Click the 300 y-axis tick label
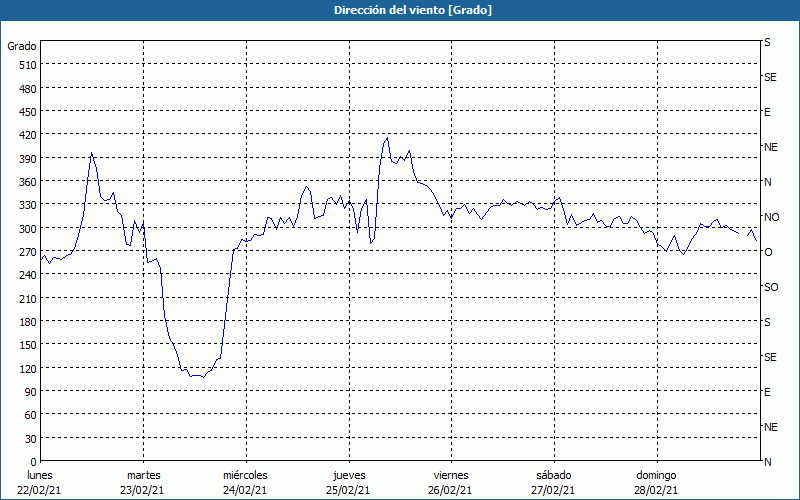 pos(29,229)
